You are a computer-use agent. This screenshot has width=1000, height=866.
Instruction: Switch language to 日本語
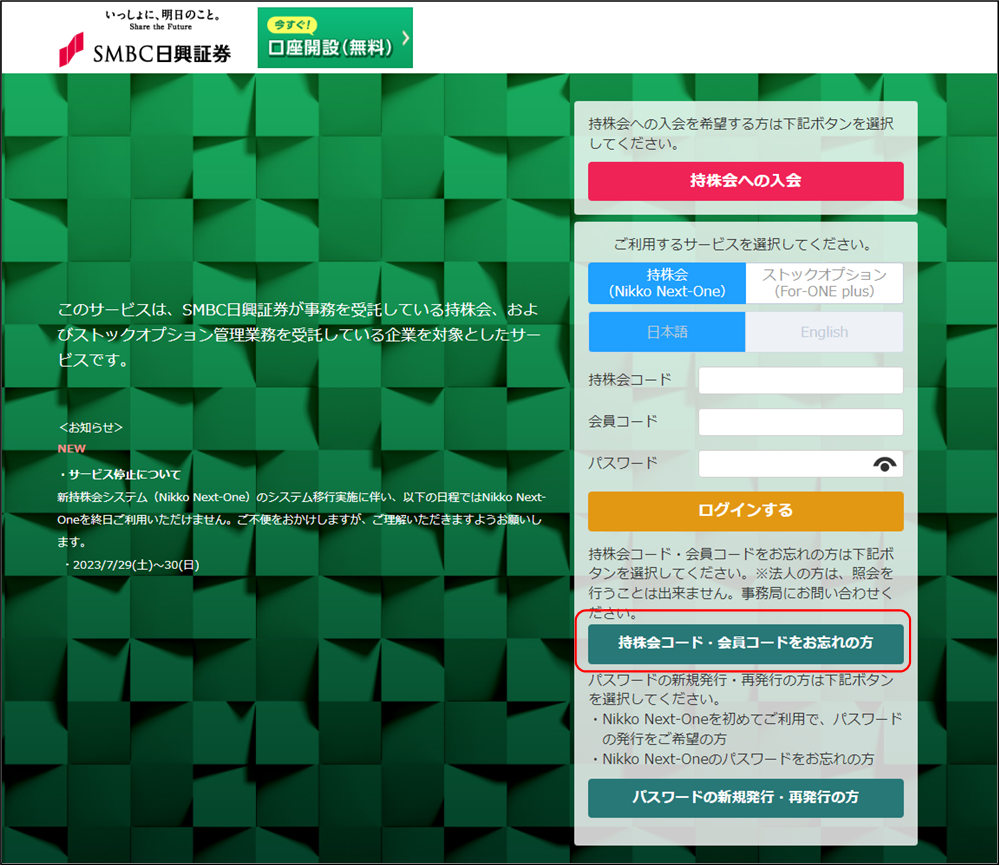pyautogui.click(x=666, y=332)
